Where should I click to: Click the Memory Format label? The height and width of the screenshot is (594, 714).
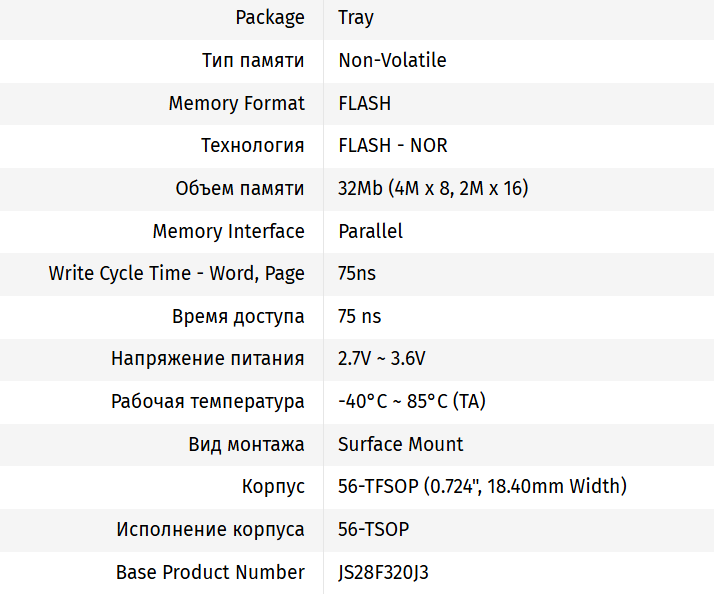(236, 103)
